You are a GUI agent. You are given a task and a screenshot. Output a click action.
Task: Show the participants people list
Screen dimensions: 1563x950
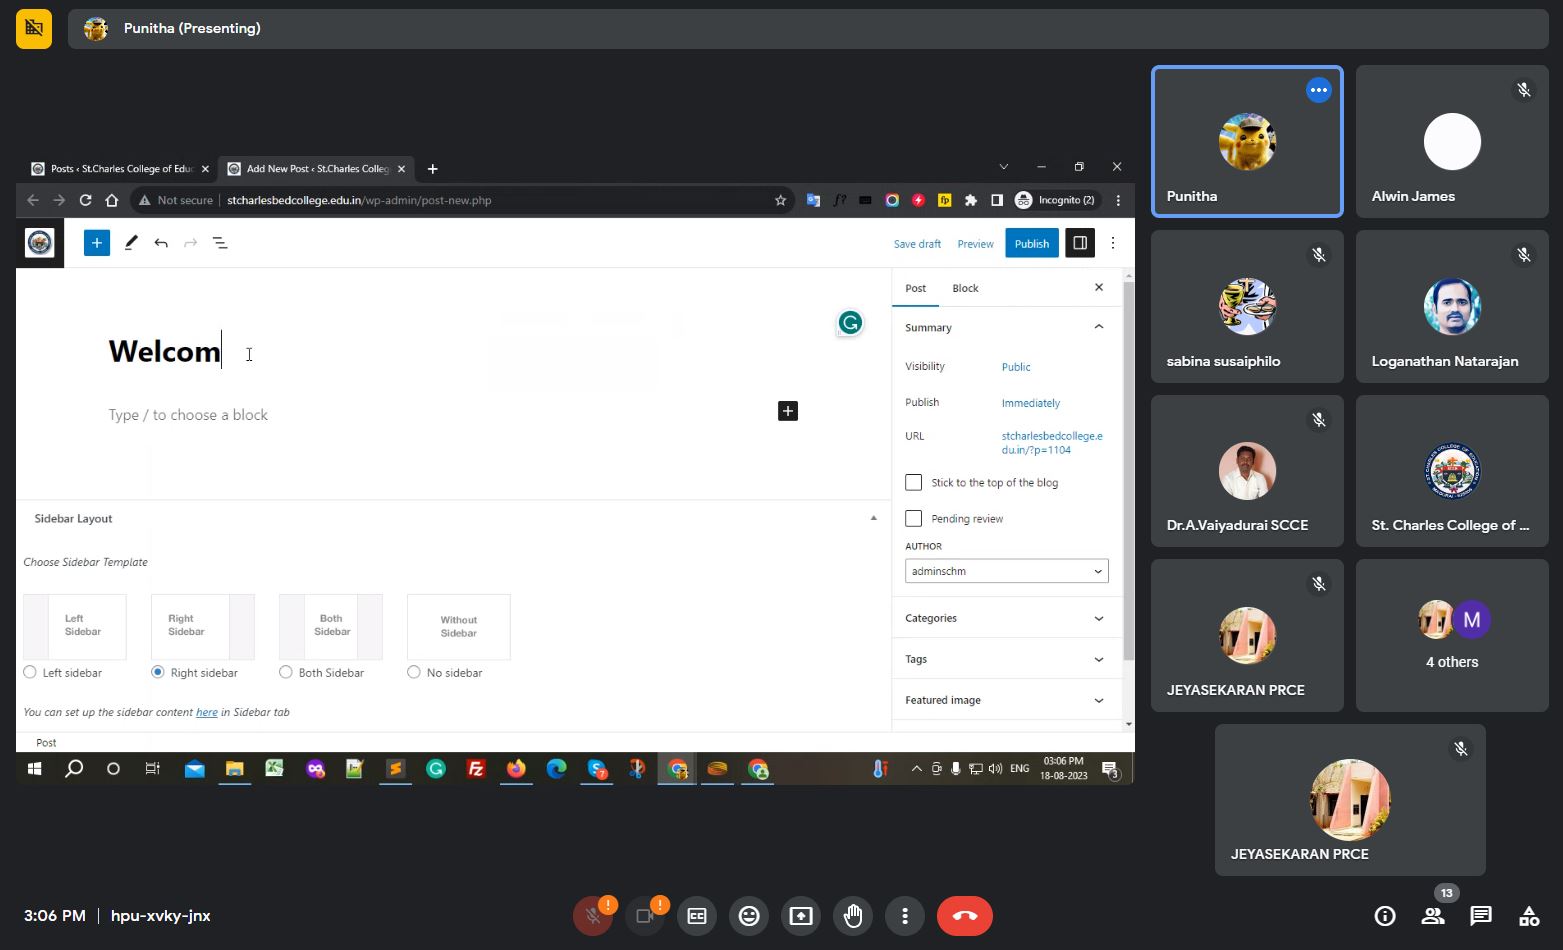tap(1433, 916)
